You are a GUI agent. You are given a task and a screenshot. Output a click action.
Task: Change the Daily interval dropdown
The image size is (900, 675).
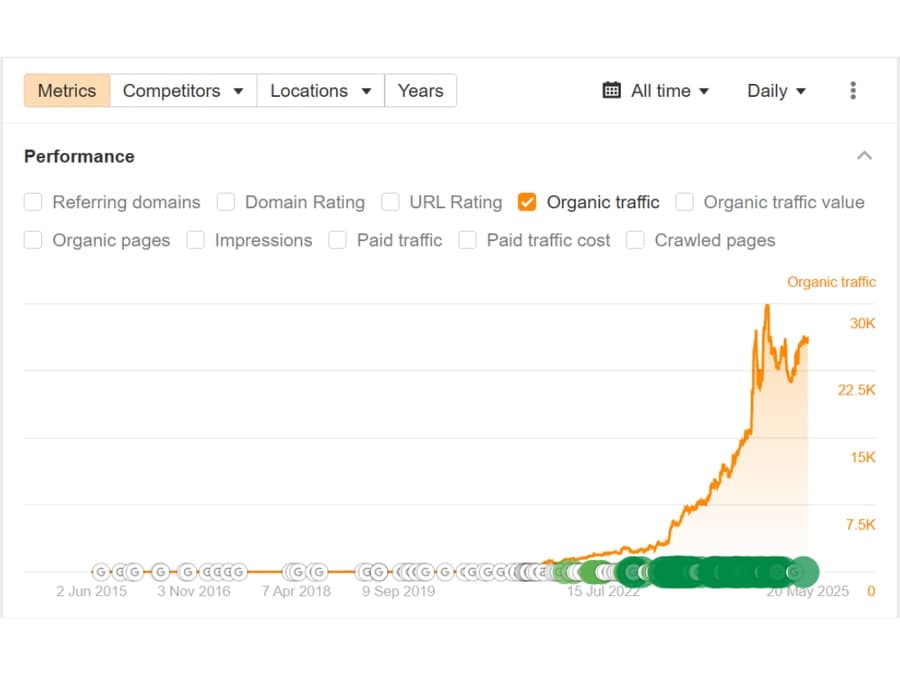776,91
